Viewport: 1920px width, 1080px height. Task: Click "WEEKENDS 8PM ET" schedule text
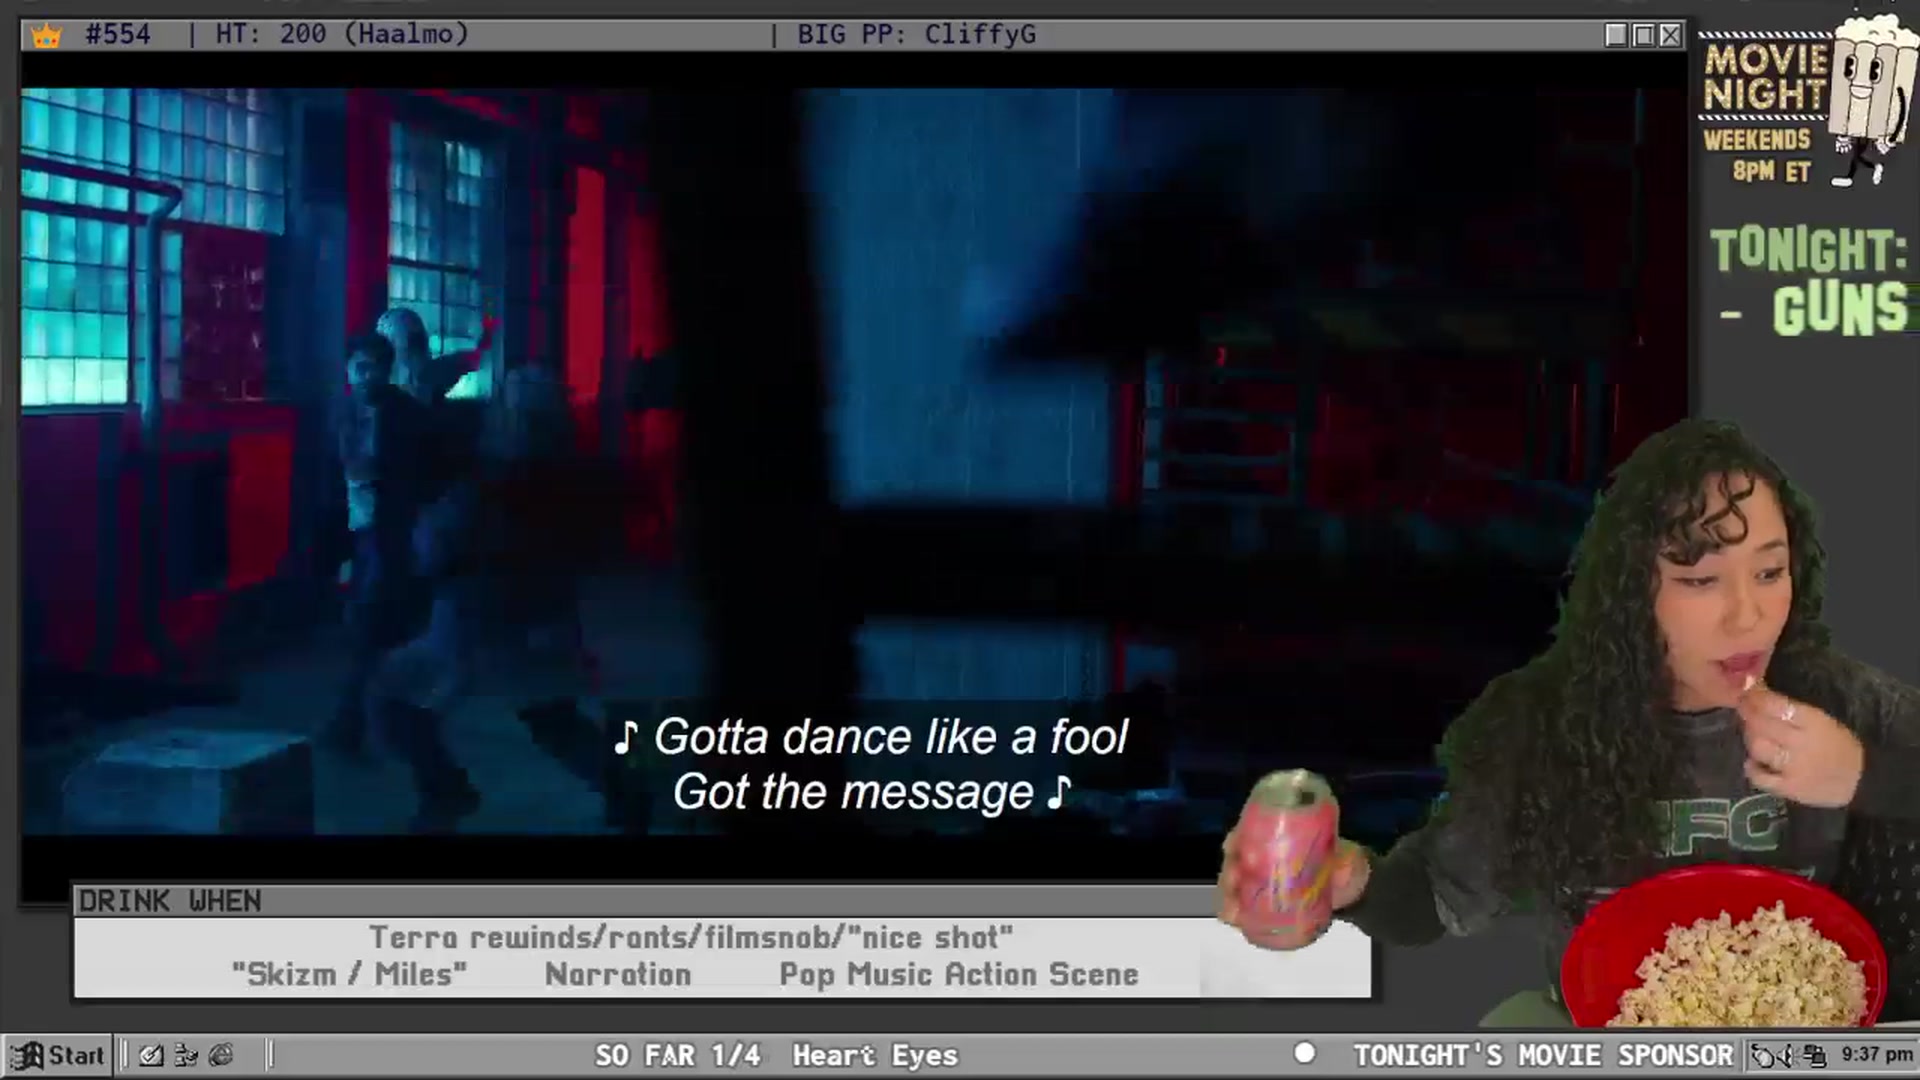point(1757,156)
